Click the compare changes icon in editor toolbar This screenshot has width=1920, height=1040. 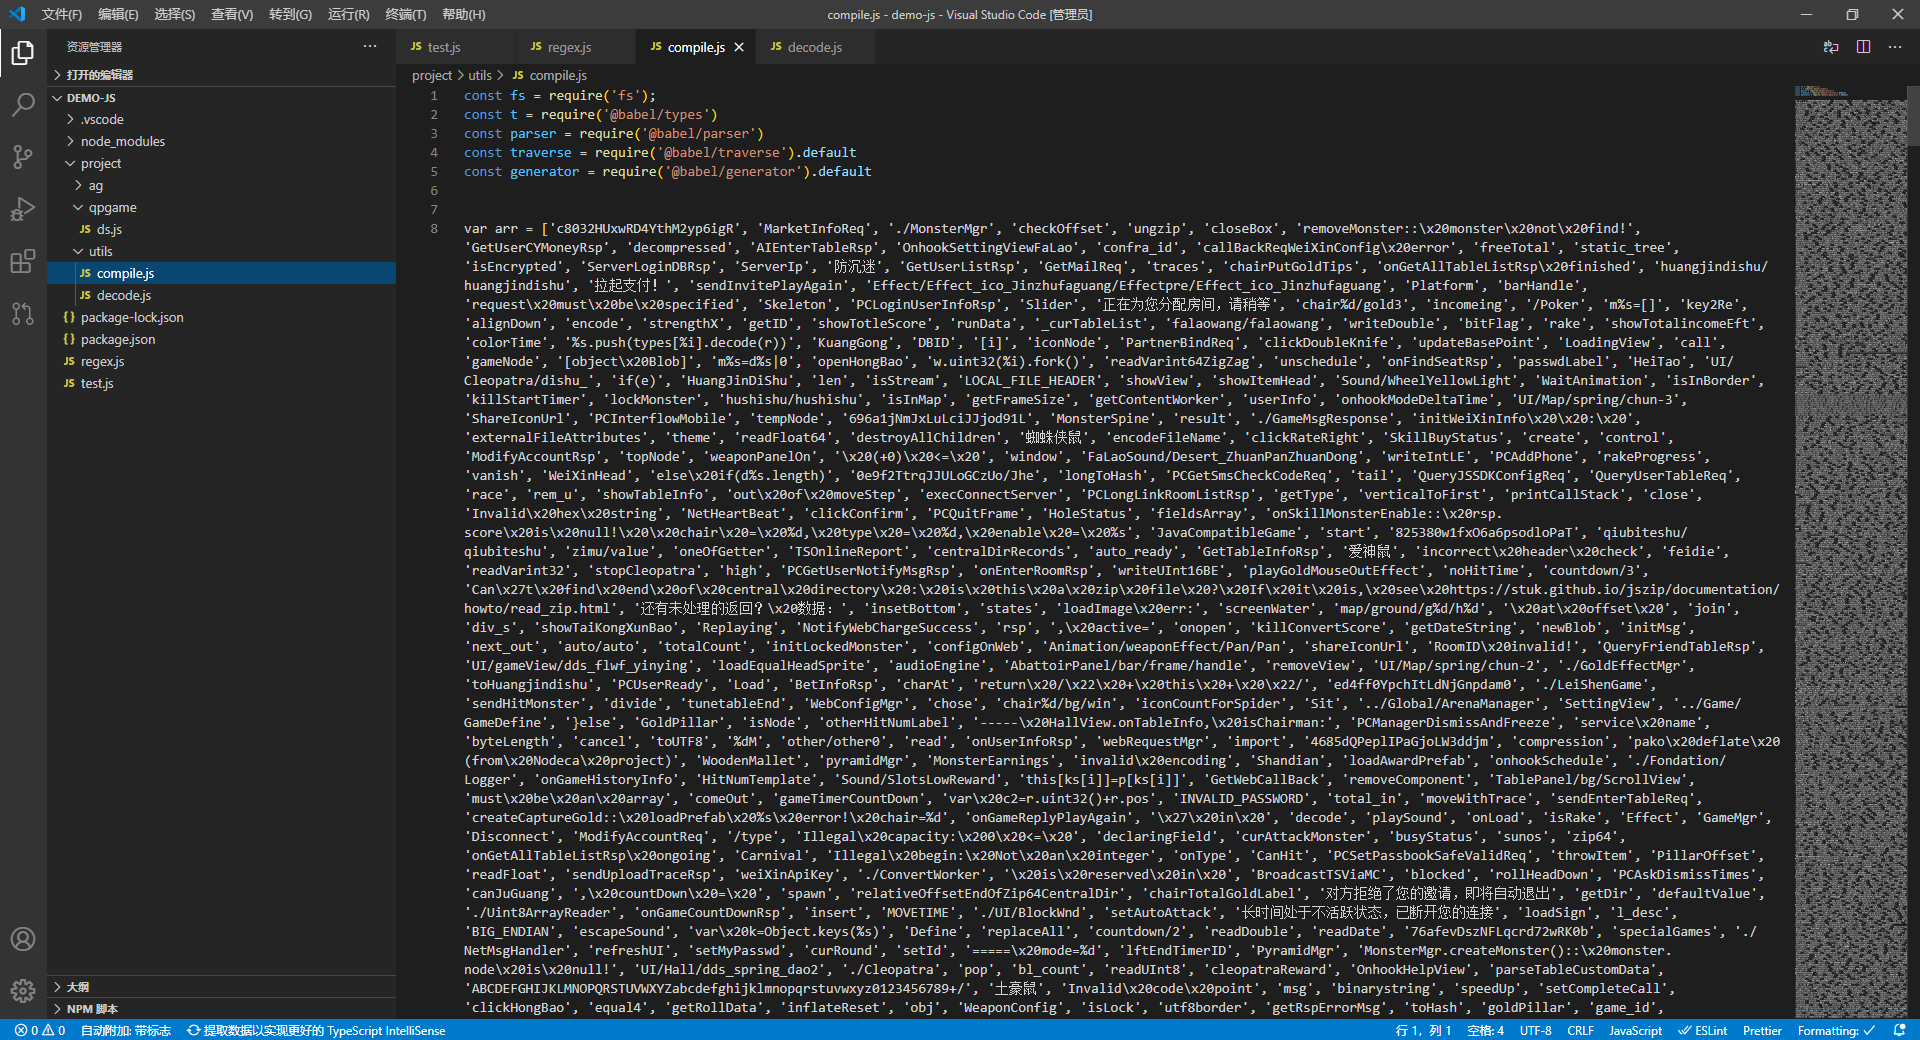coord(1831,47)
